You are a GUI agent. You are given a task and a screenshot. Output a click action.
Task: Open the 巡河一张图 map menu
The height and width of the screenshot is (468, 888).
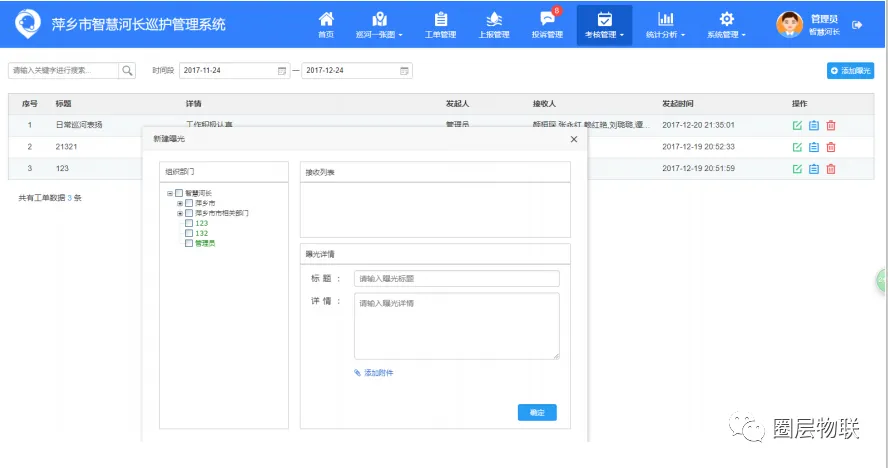[x=379, y=25]
